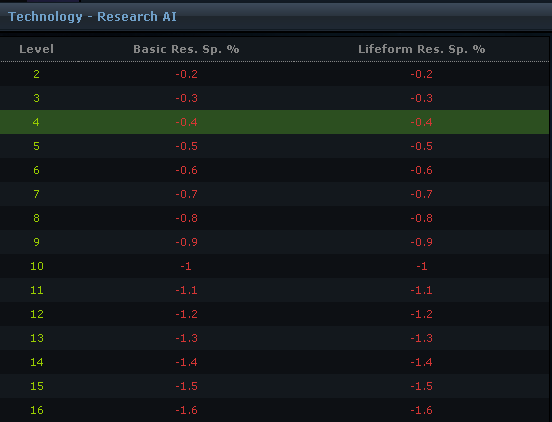Viewport: 552px width, 422px height.
Task: Select level 16 in the Level column
Action: pos(37,410)
